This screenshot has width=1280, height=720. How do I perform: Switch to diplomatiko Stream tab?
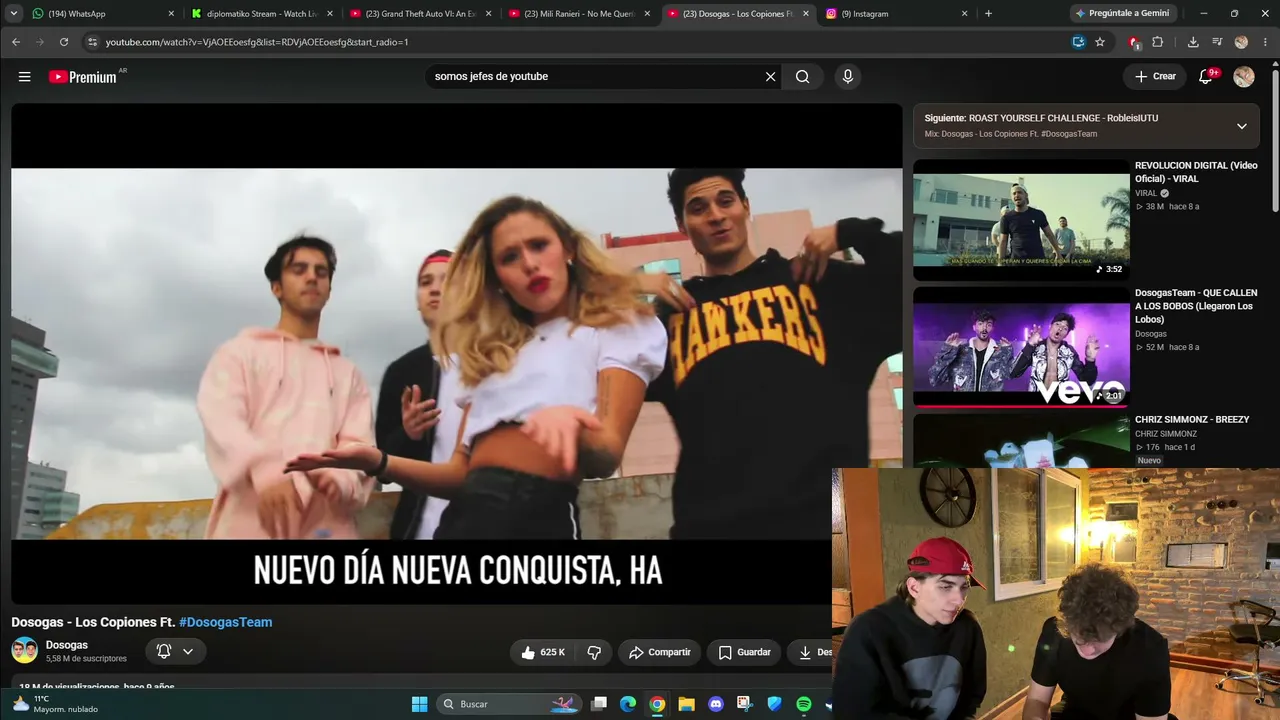coord(262,14)
